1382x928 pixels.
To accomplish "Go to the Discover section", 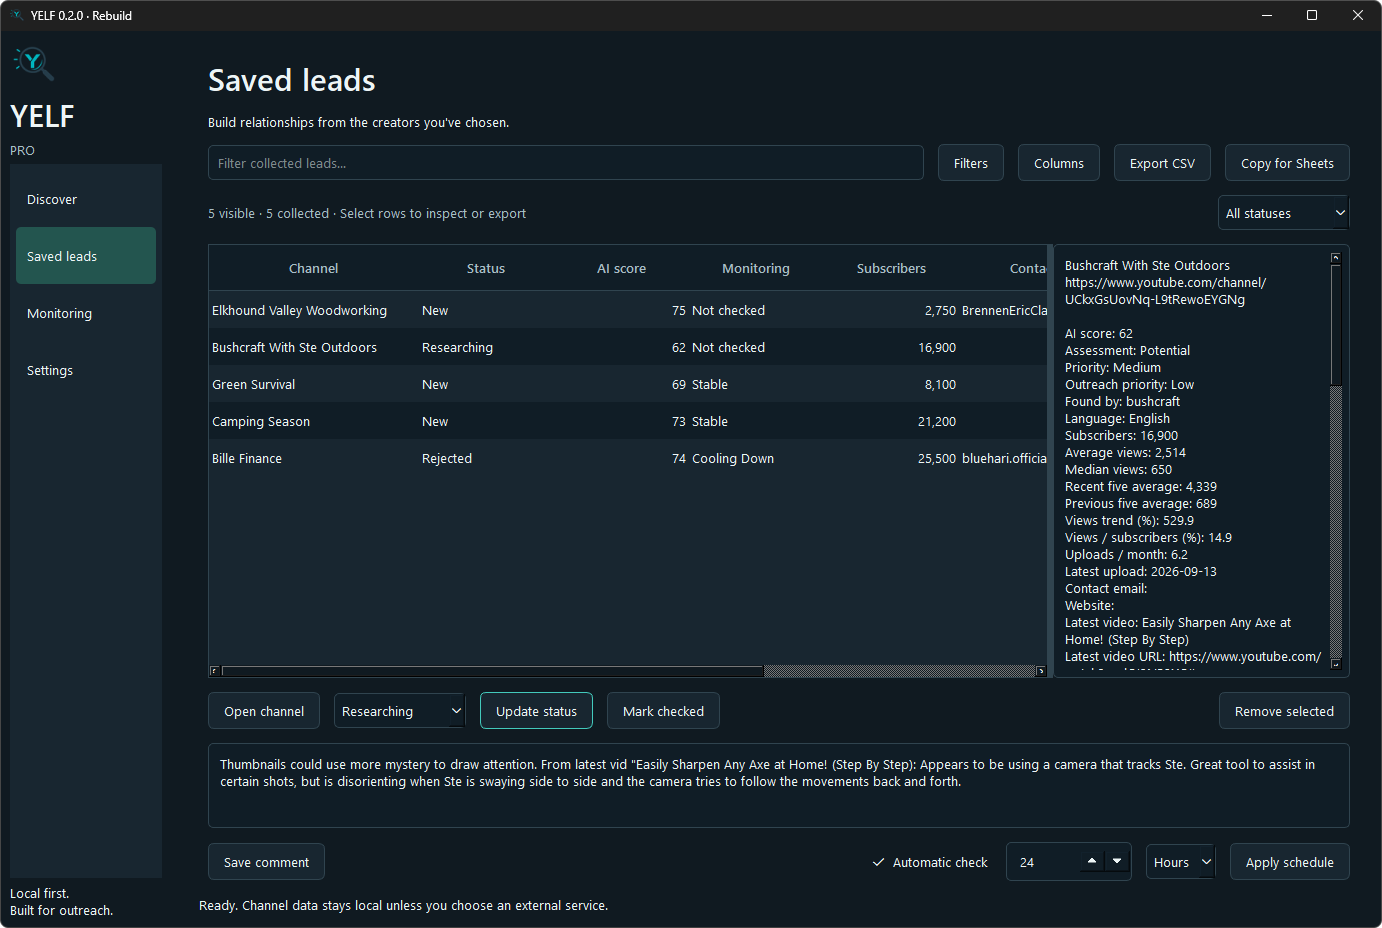I will pos(86,199).
